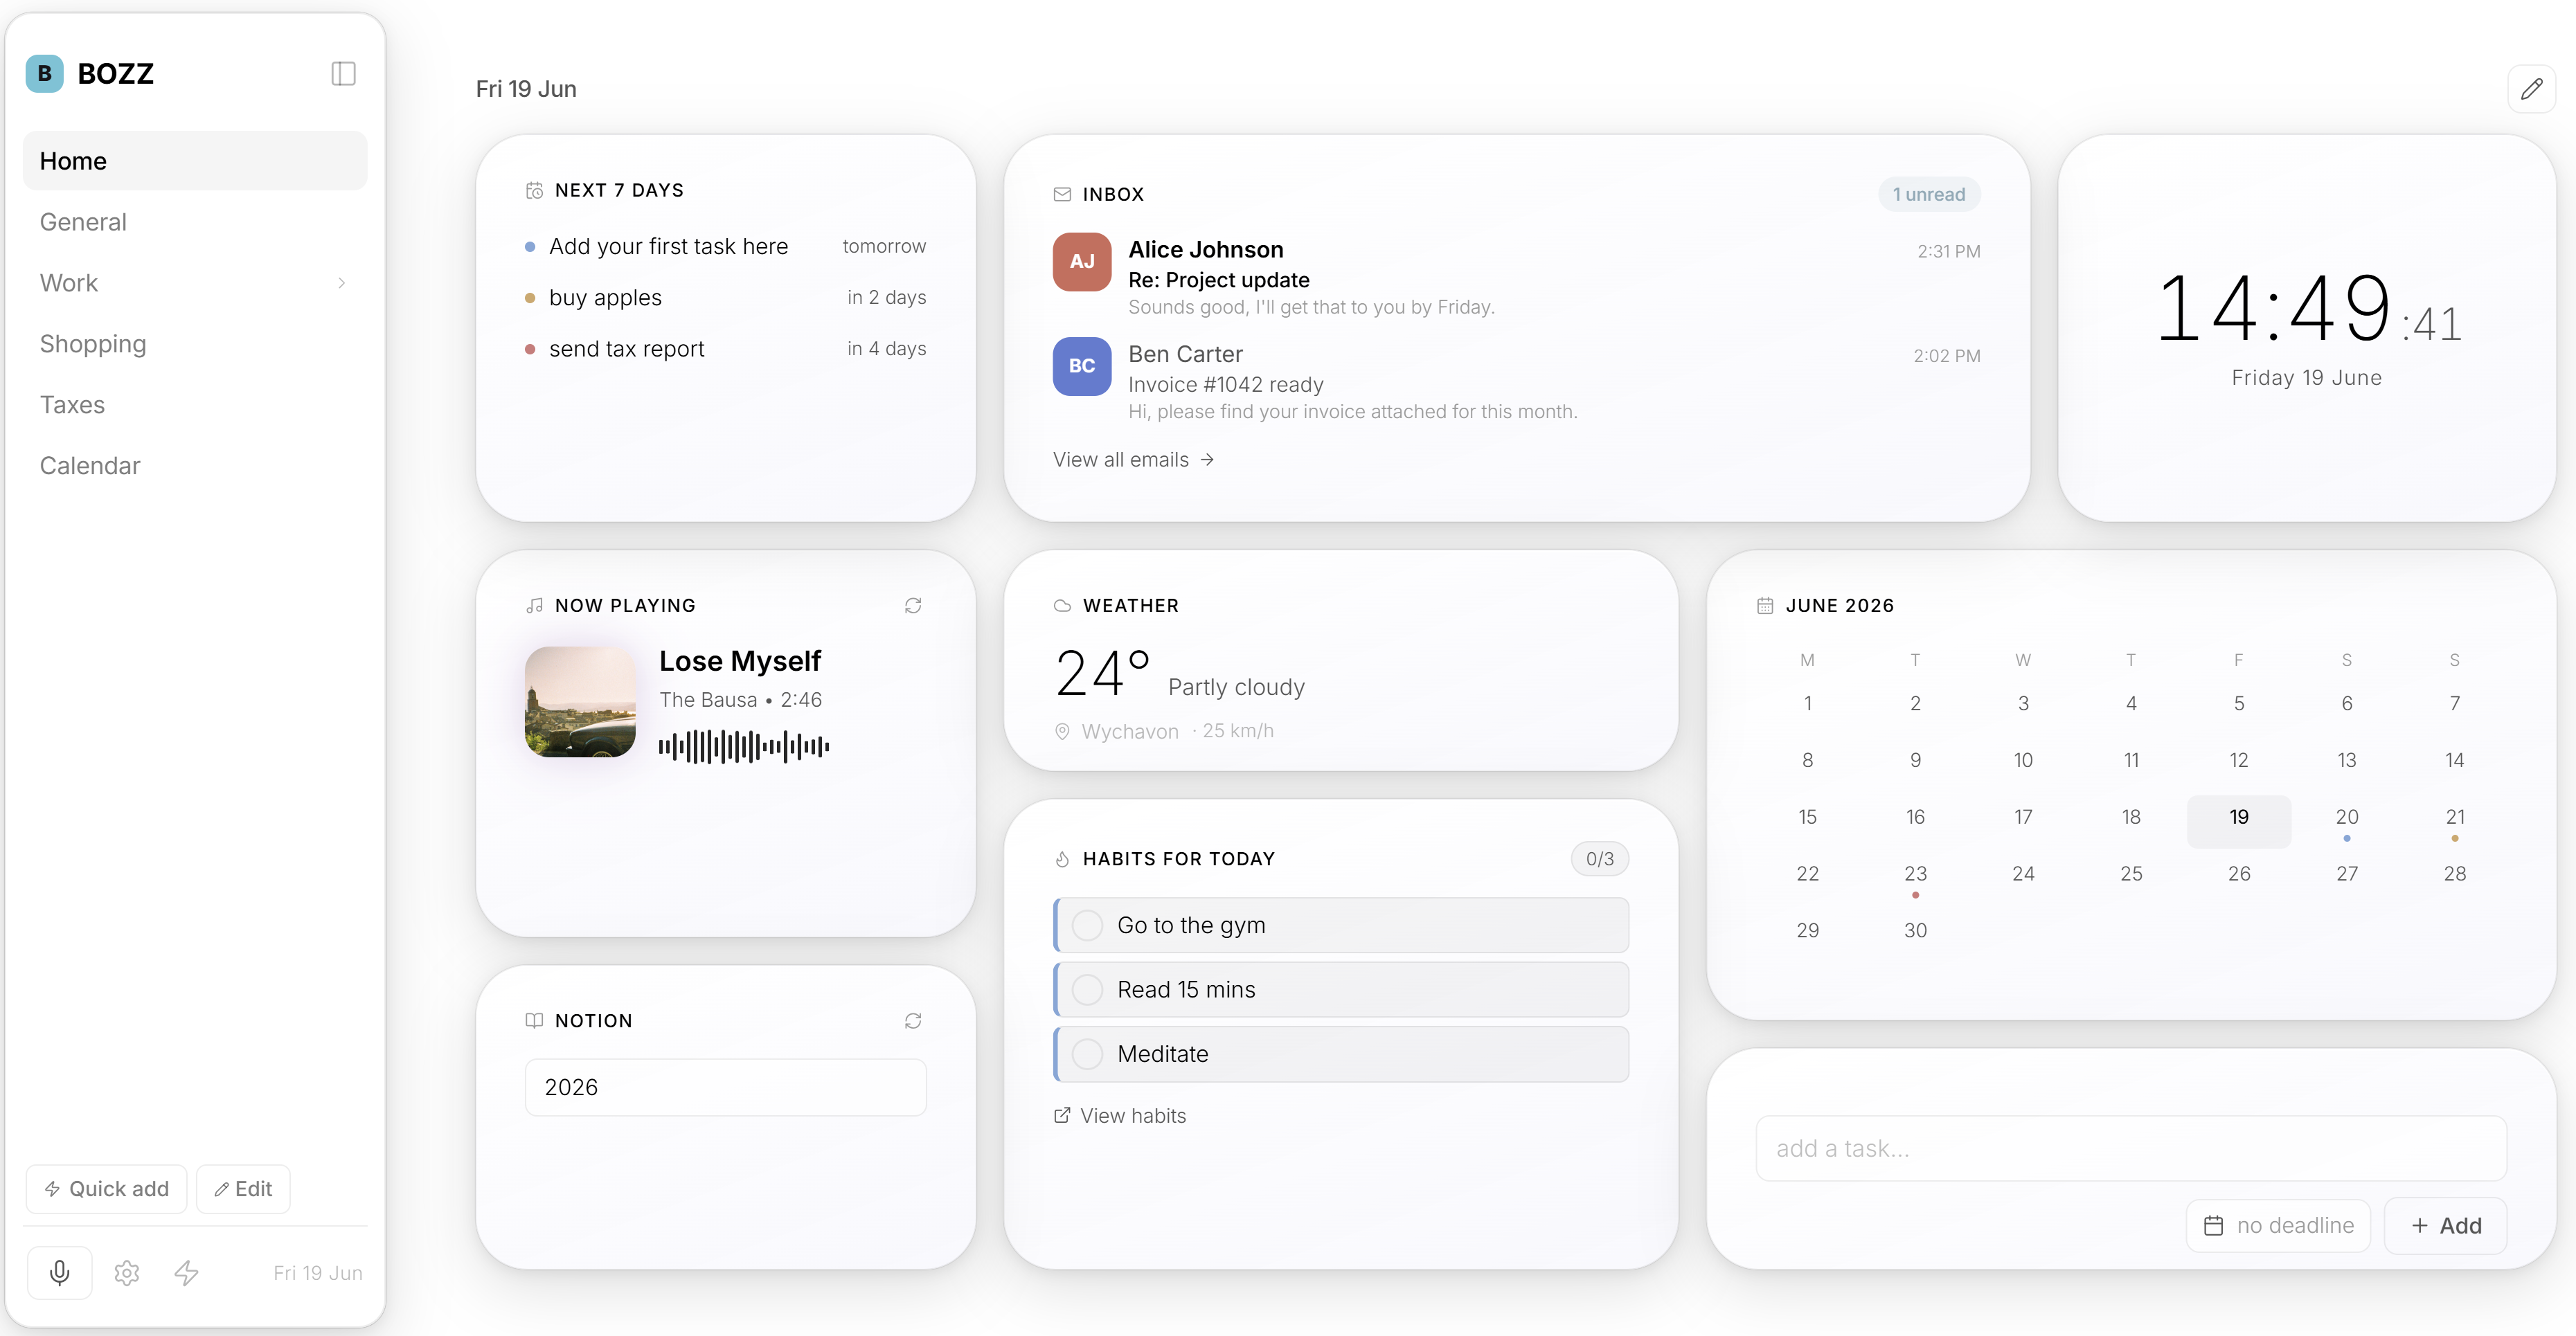Click the Inbox envelope icon
Screen dimensions: 2576x1336
coord(1062,194)
